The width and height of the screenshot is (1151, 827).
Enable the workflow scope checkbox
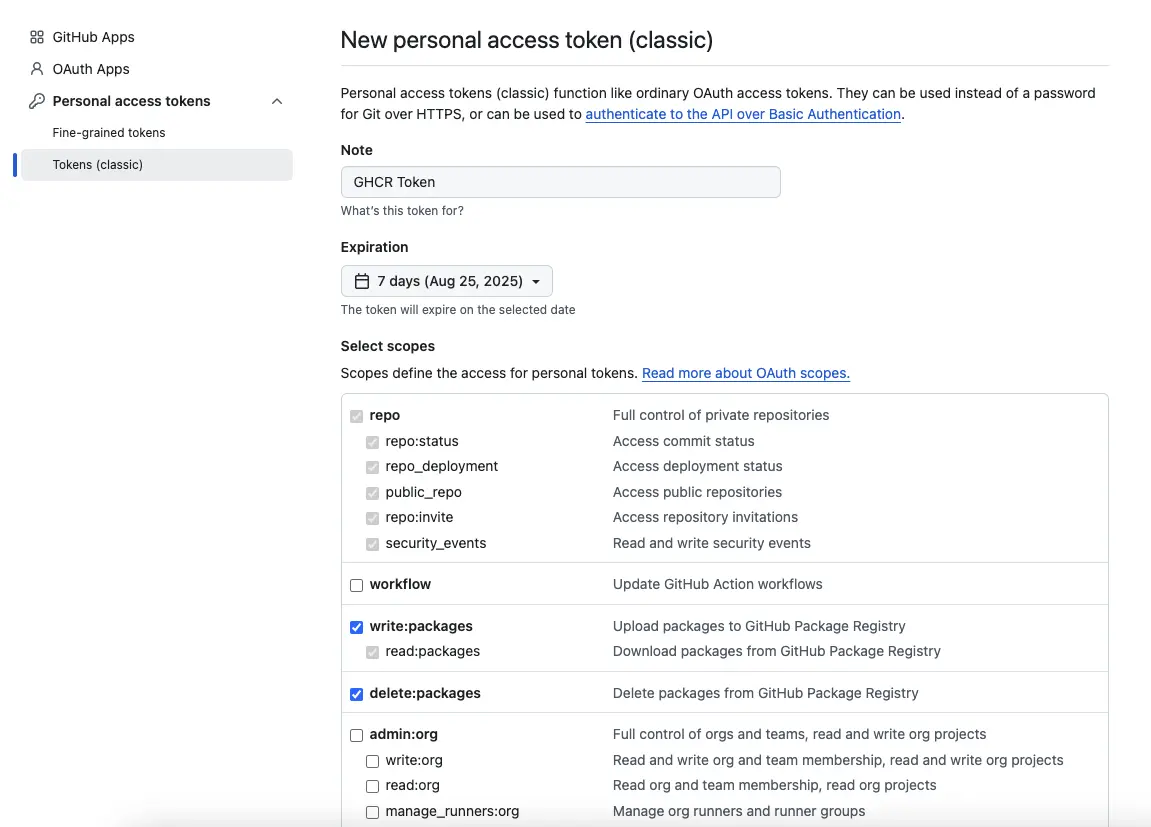coord(356,585)
